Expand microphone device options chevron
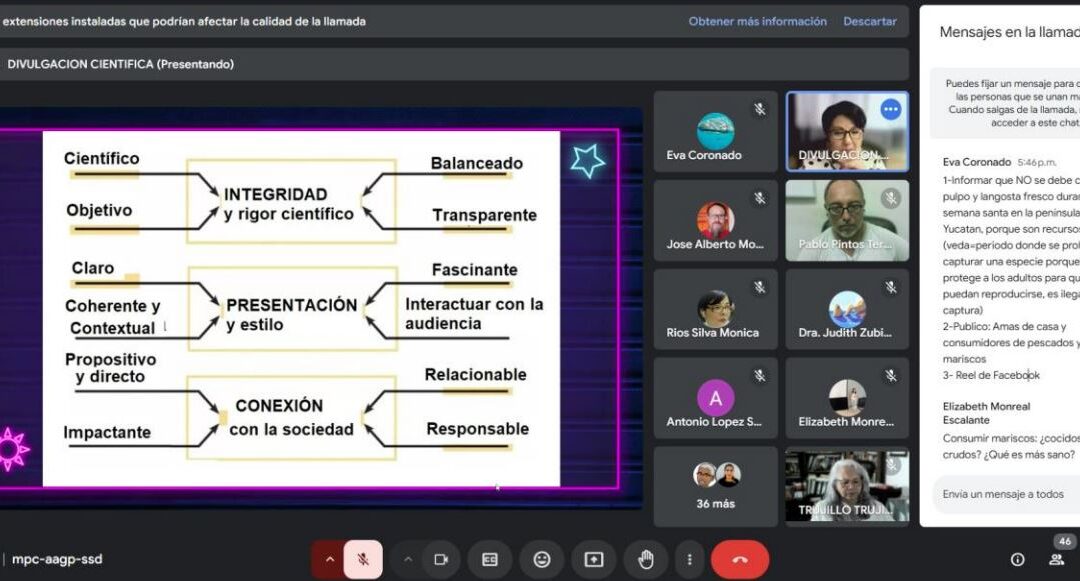 click(330, 560)
